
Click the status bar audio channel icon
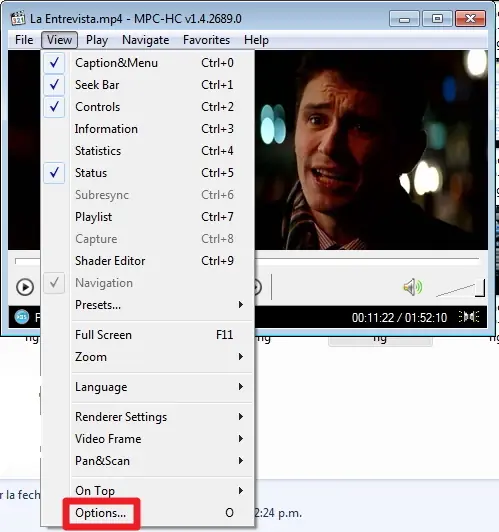click(469, 317)
